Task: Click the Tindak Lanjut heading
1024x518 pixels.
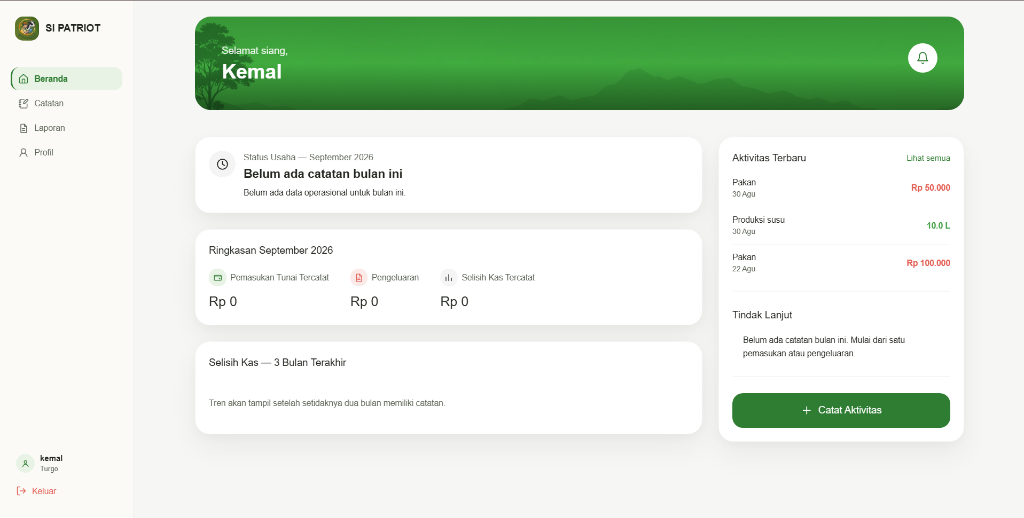Action: pos(762,315)
